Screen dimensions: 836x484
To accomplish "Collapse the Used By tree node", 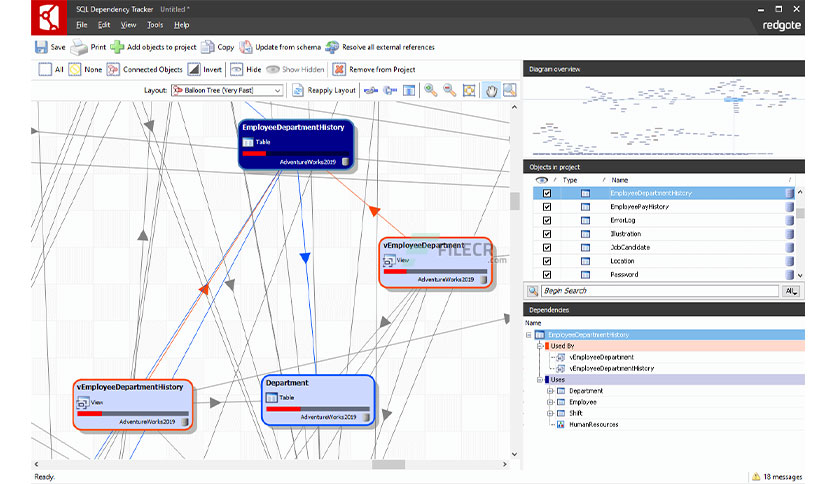I will pyautogui.click(x=540, y=346).
